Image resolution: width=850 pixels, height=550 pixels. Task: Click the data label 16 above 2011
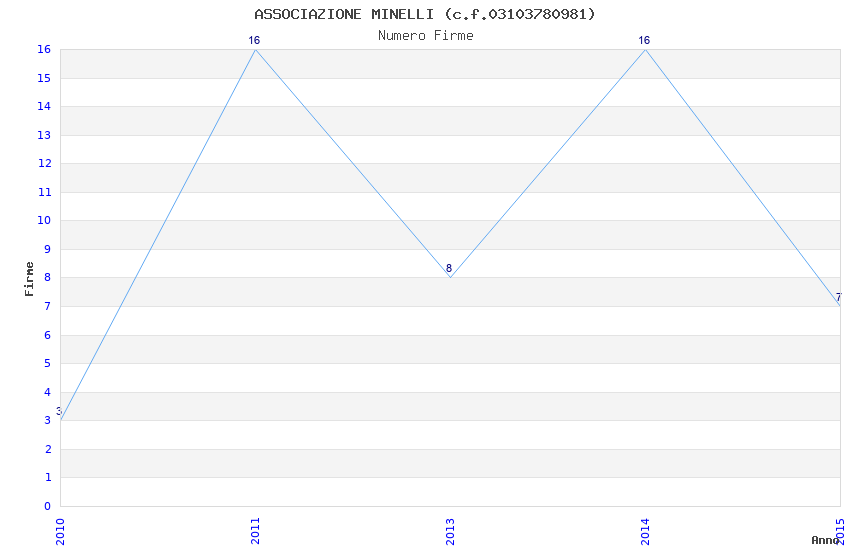(x=254, y=40)
